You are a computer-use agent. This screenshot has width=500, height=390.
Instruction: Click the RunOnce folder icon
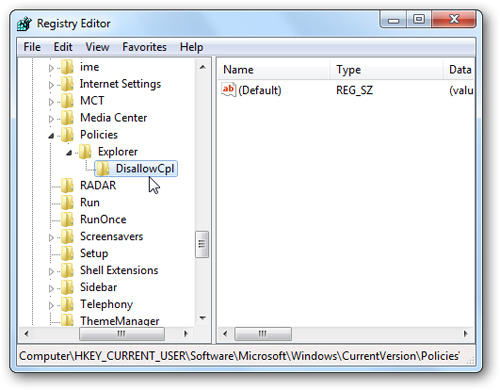(x=67, y=220)
